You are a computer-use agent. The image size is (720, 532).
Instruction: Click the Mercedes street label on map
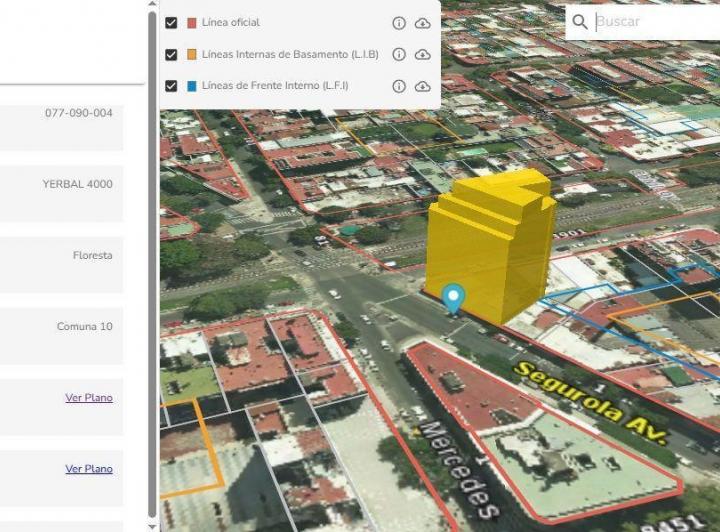[461, 470]
